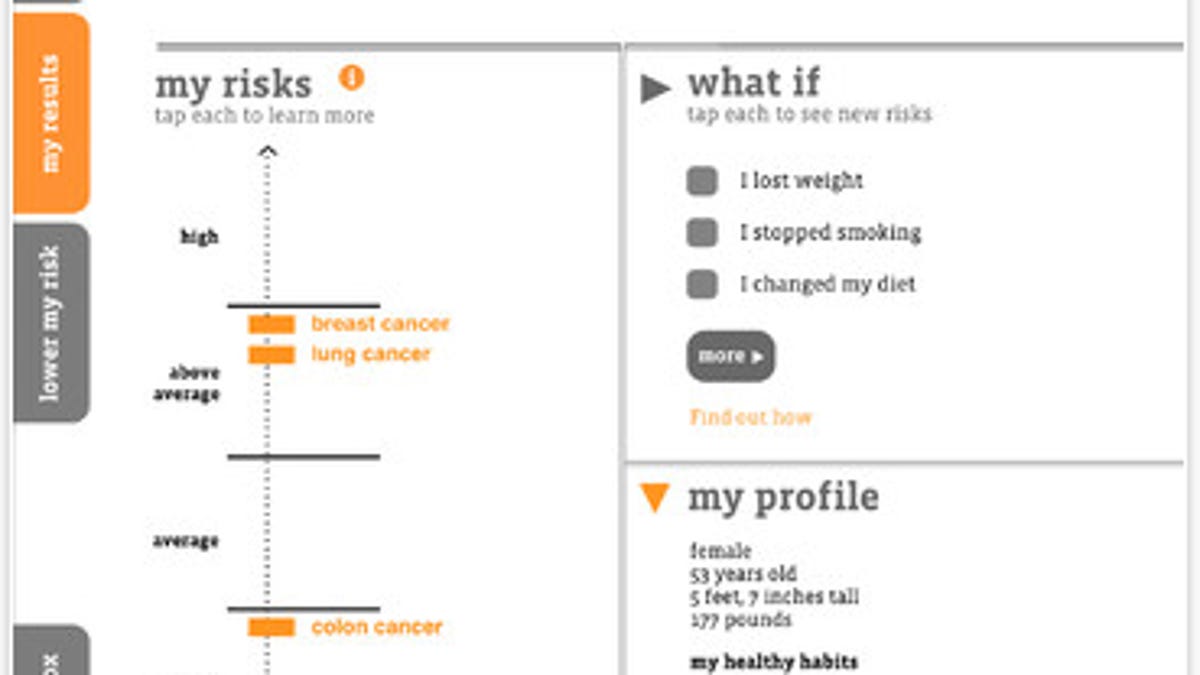Viewport: 1200px width, 675px height.
Task: Click the orange info icon beside my risks
Action: pyautogui.click(x=351, y=77)
